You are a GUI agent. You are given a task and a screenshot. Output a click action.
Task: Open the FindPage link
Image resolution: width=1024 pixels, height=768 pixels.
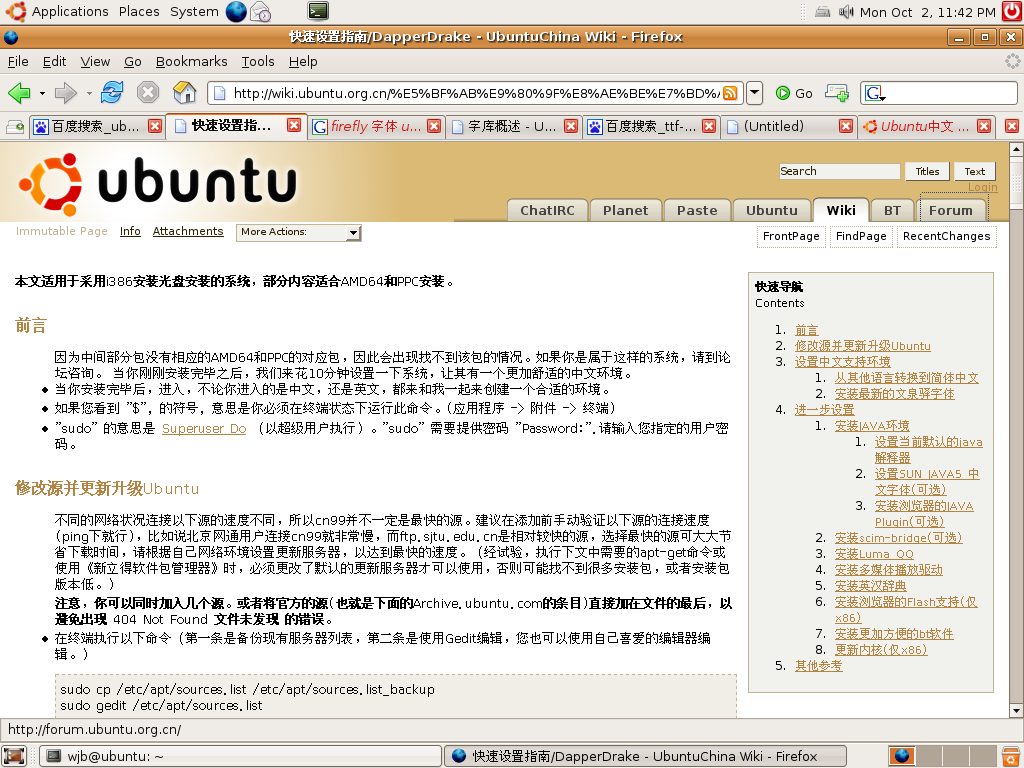pyautogui.click(x=861, y=236)
